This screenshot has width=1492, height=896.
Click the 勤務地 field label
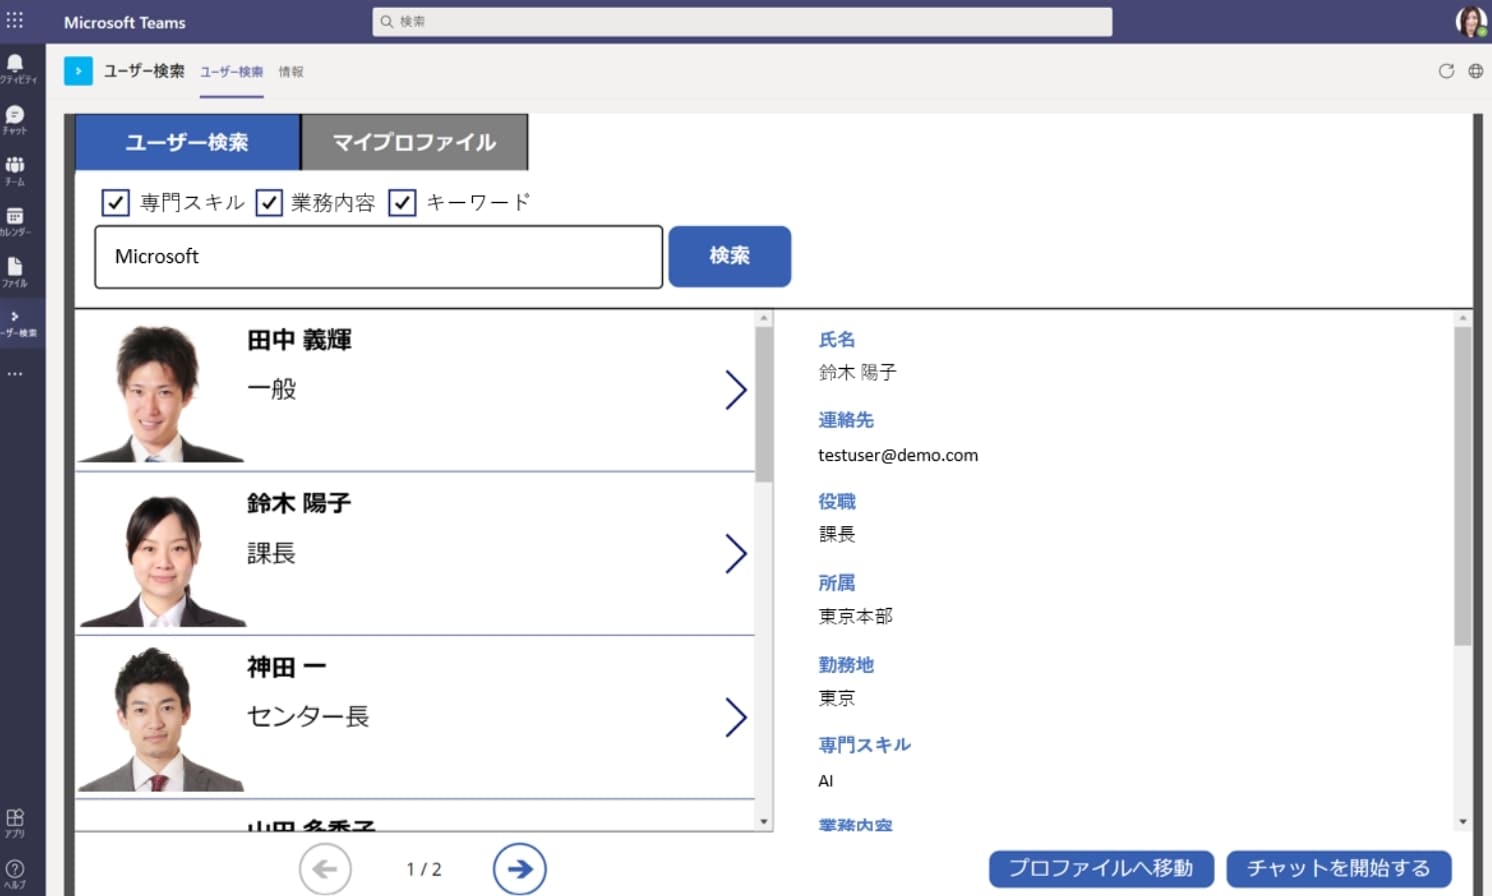point(846,665)
